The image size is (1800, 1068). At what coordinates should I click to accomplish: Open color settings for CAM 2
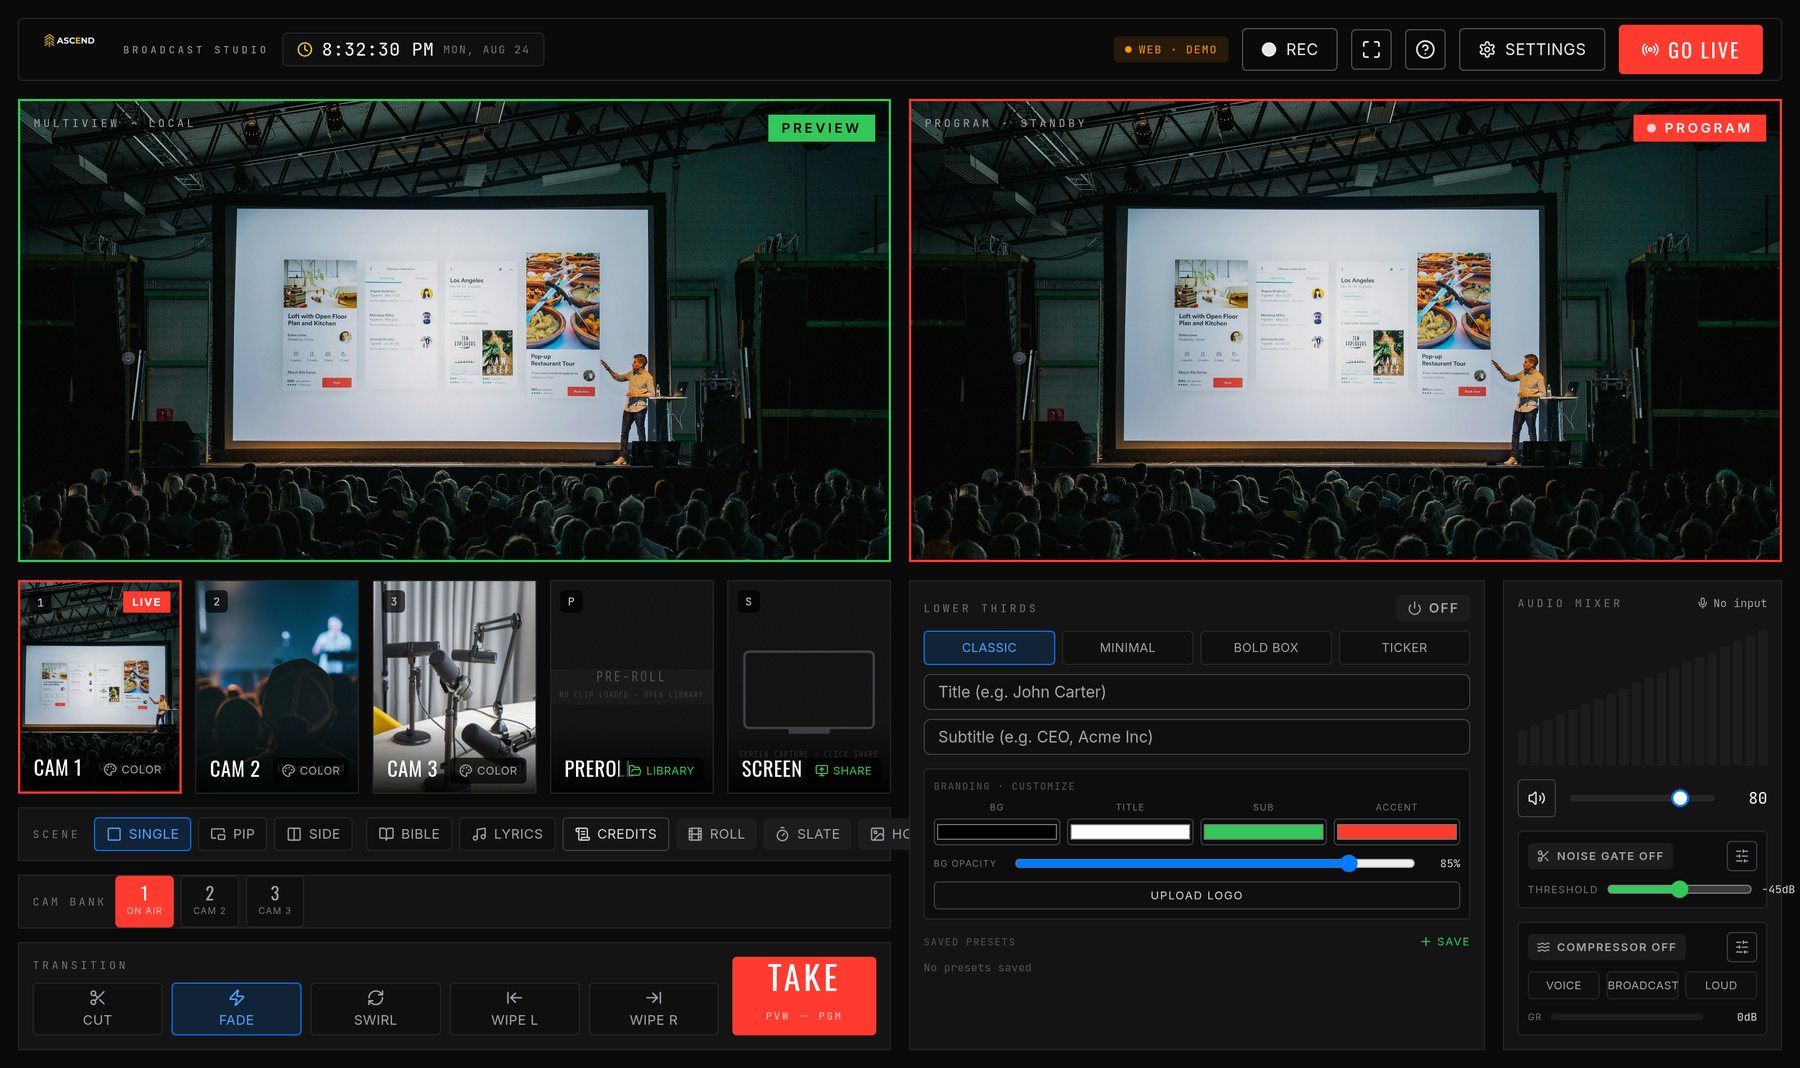click(x=311, y=770)
